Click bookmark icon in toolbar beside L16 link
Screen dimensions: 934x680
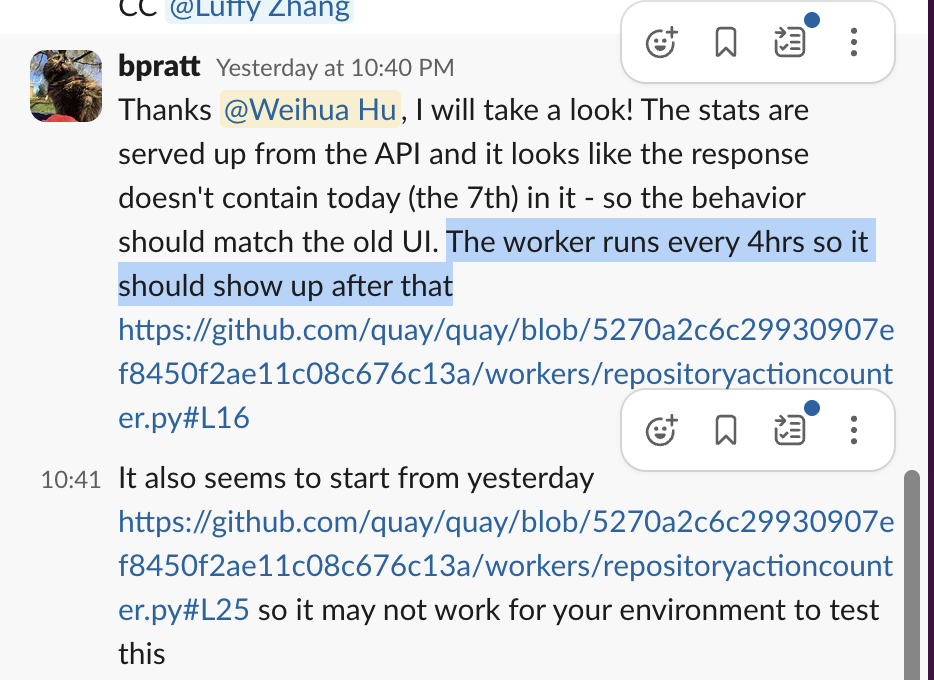(x=725, y=430)
